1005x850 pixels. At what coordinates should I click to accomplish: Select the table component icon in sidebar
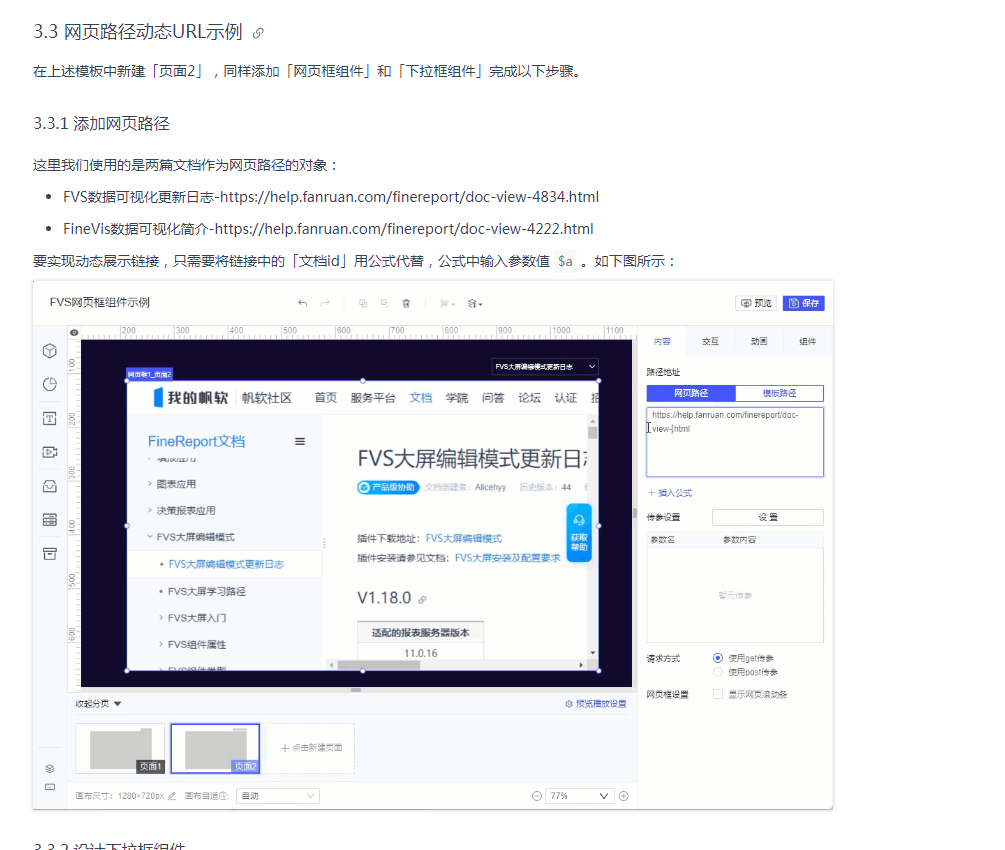tap(50, 519)
